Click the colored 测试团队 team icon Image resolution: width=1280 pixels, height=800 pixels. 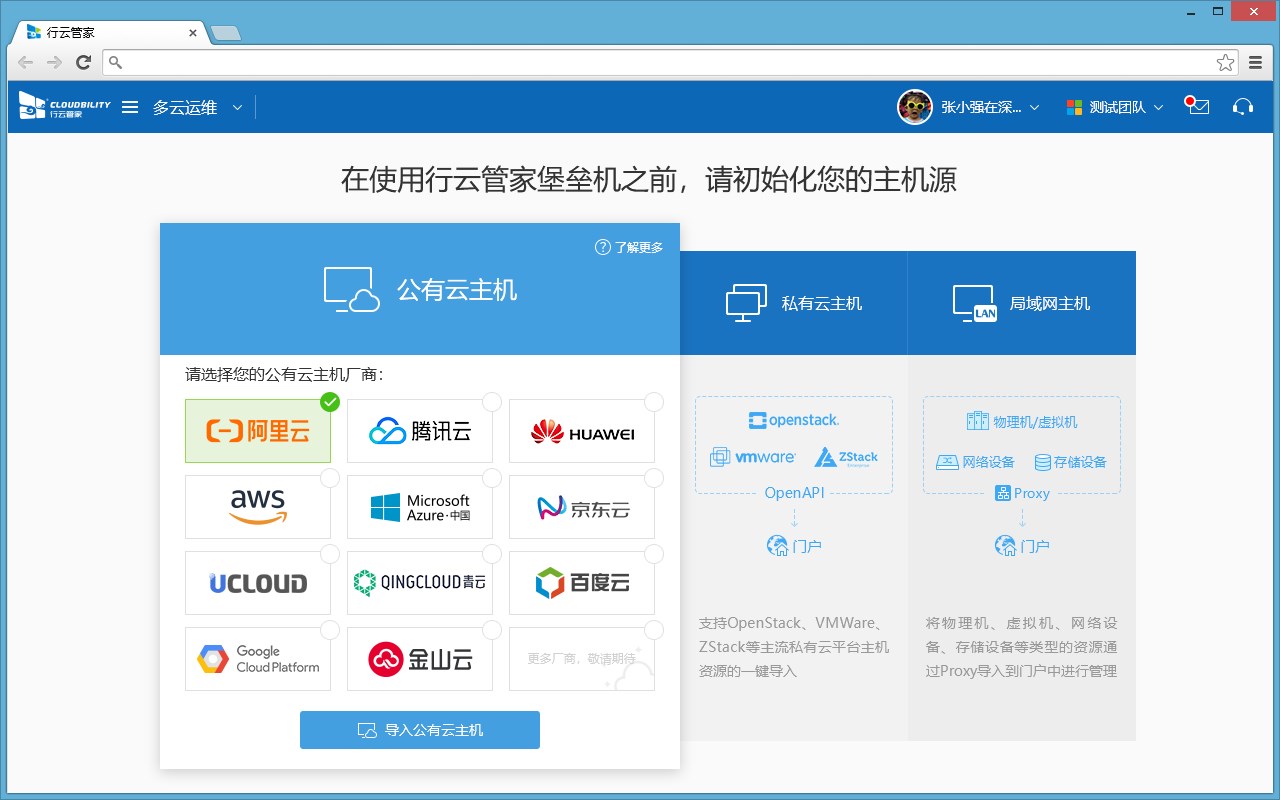pos(1075,107)
